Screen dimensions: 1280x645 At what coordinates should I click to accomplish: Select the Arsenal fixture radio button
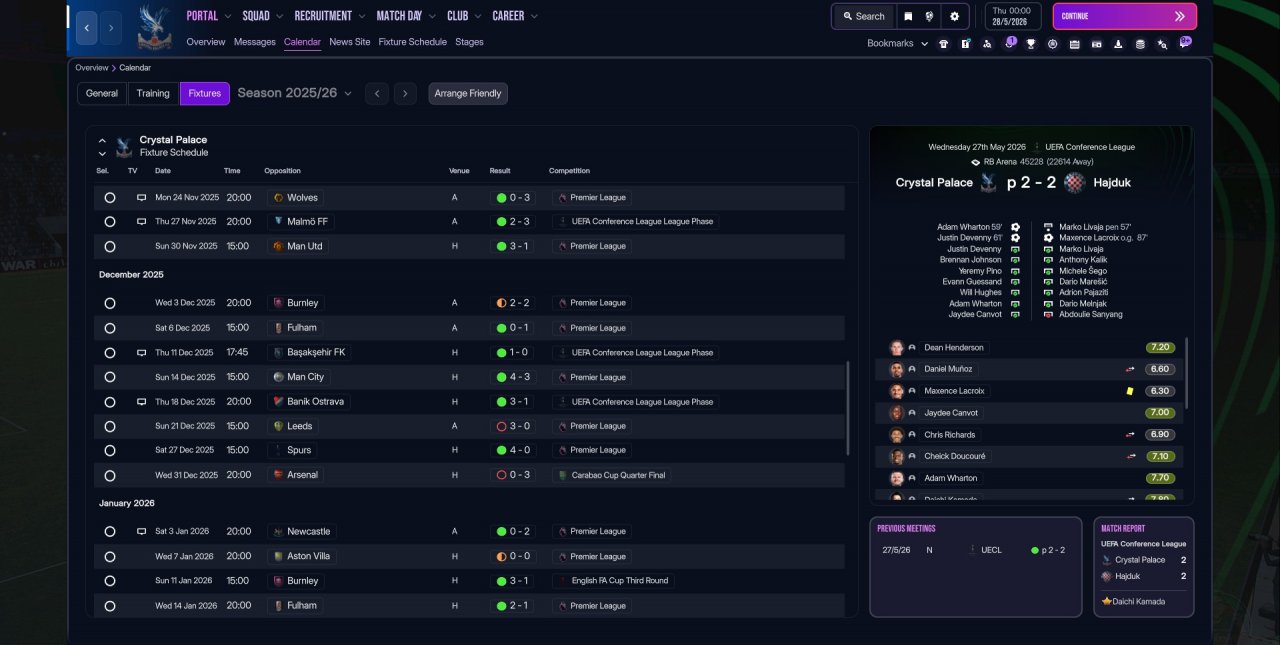110,475
